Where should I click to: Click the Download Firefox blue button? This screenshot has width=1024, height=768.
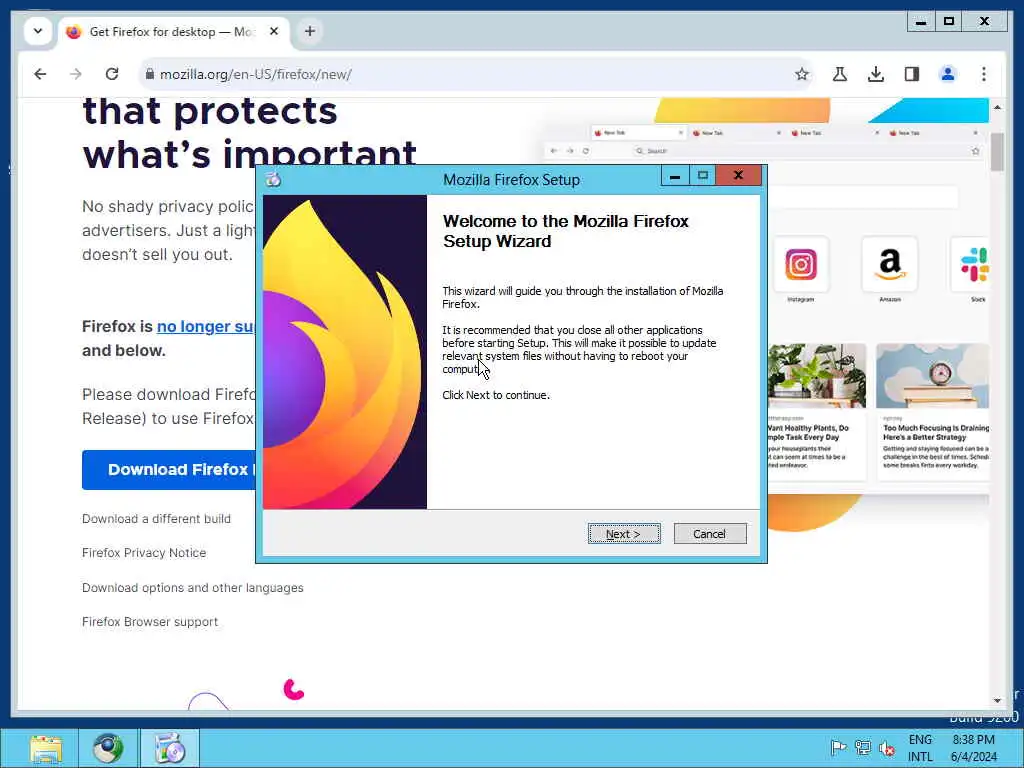[x=169, y=470]
